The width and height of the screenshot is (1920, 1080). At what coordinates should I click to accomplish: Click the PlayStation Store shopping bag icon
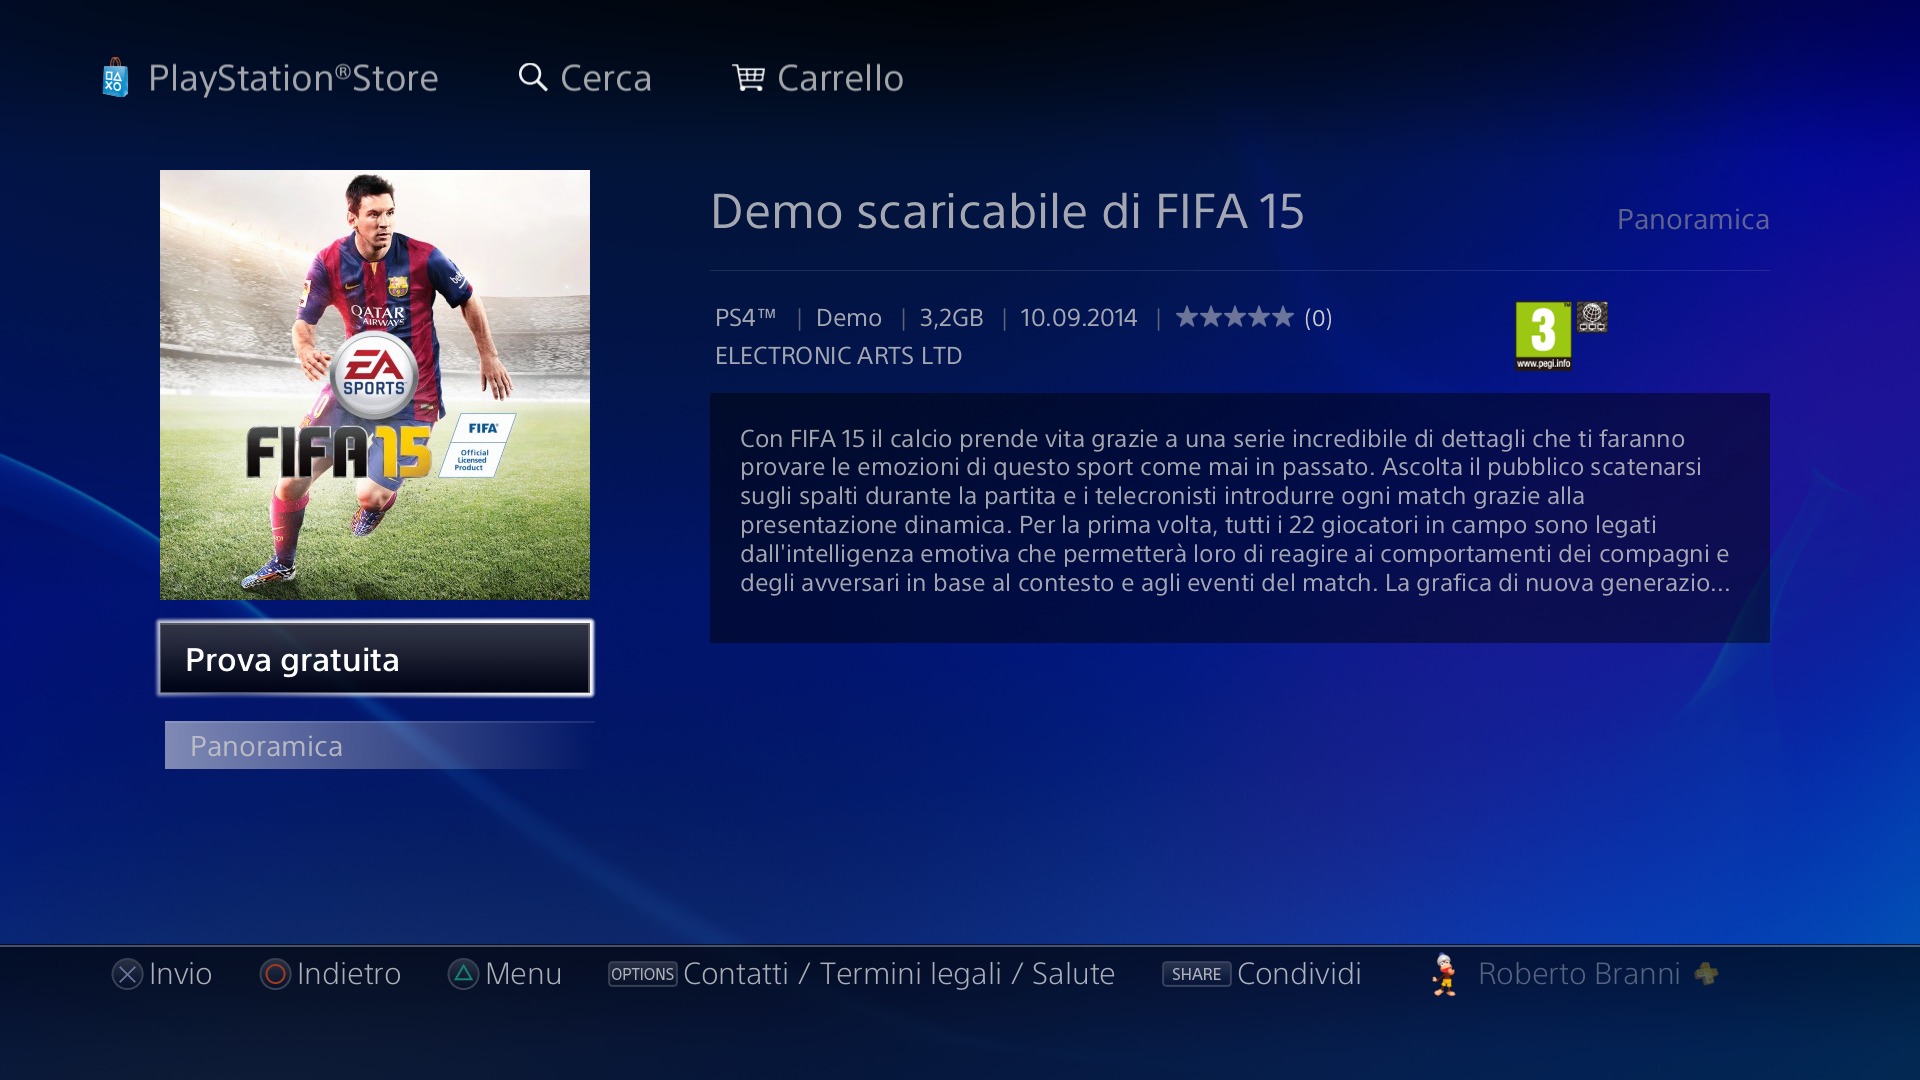115,77
